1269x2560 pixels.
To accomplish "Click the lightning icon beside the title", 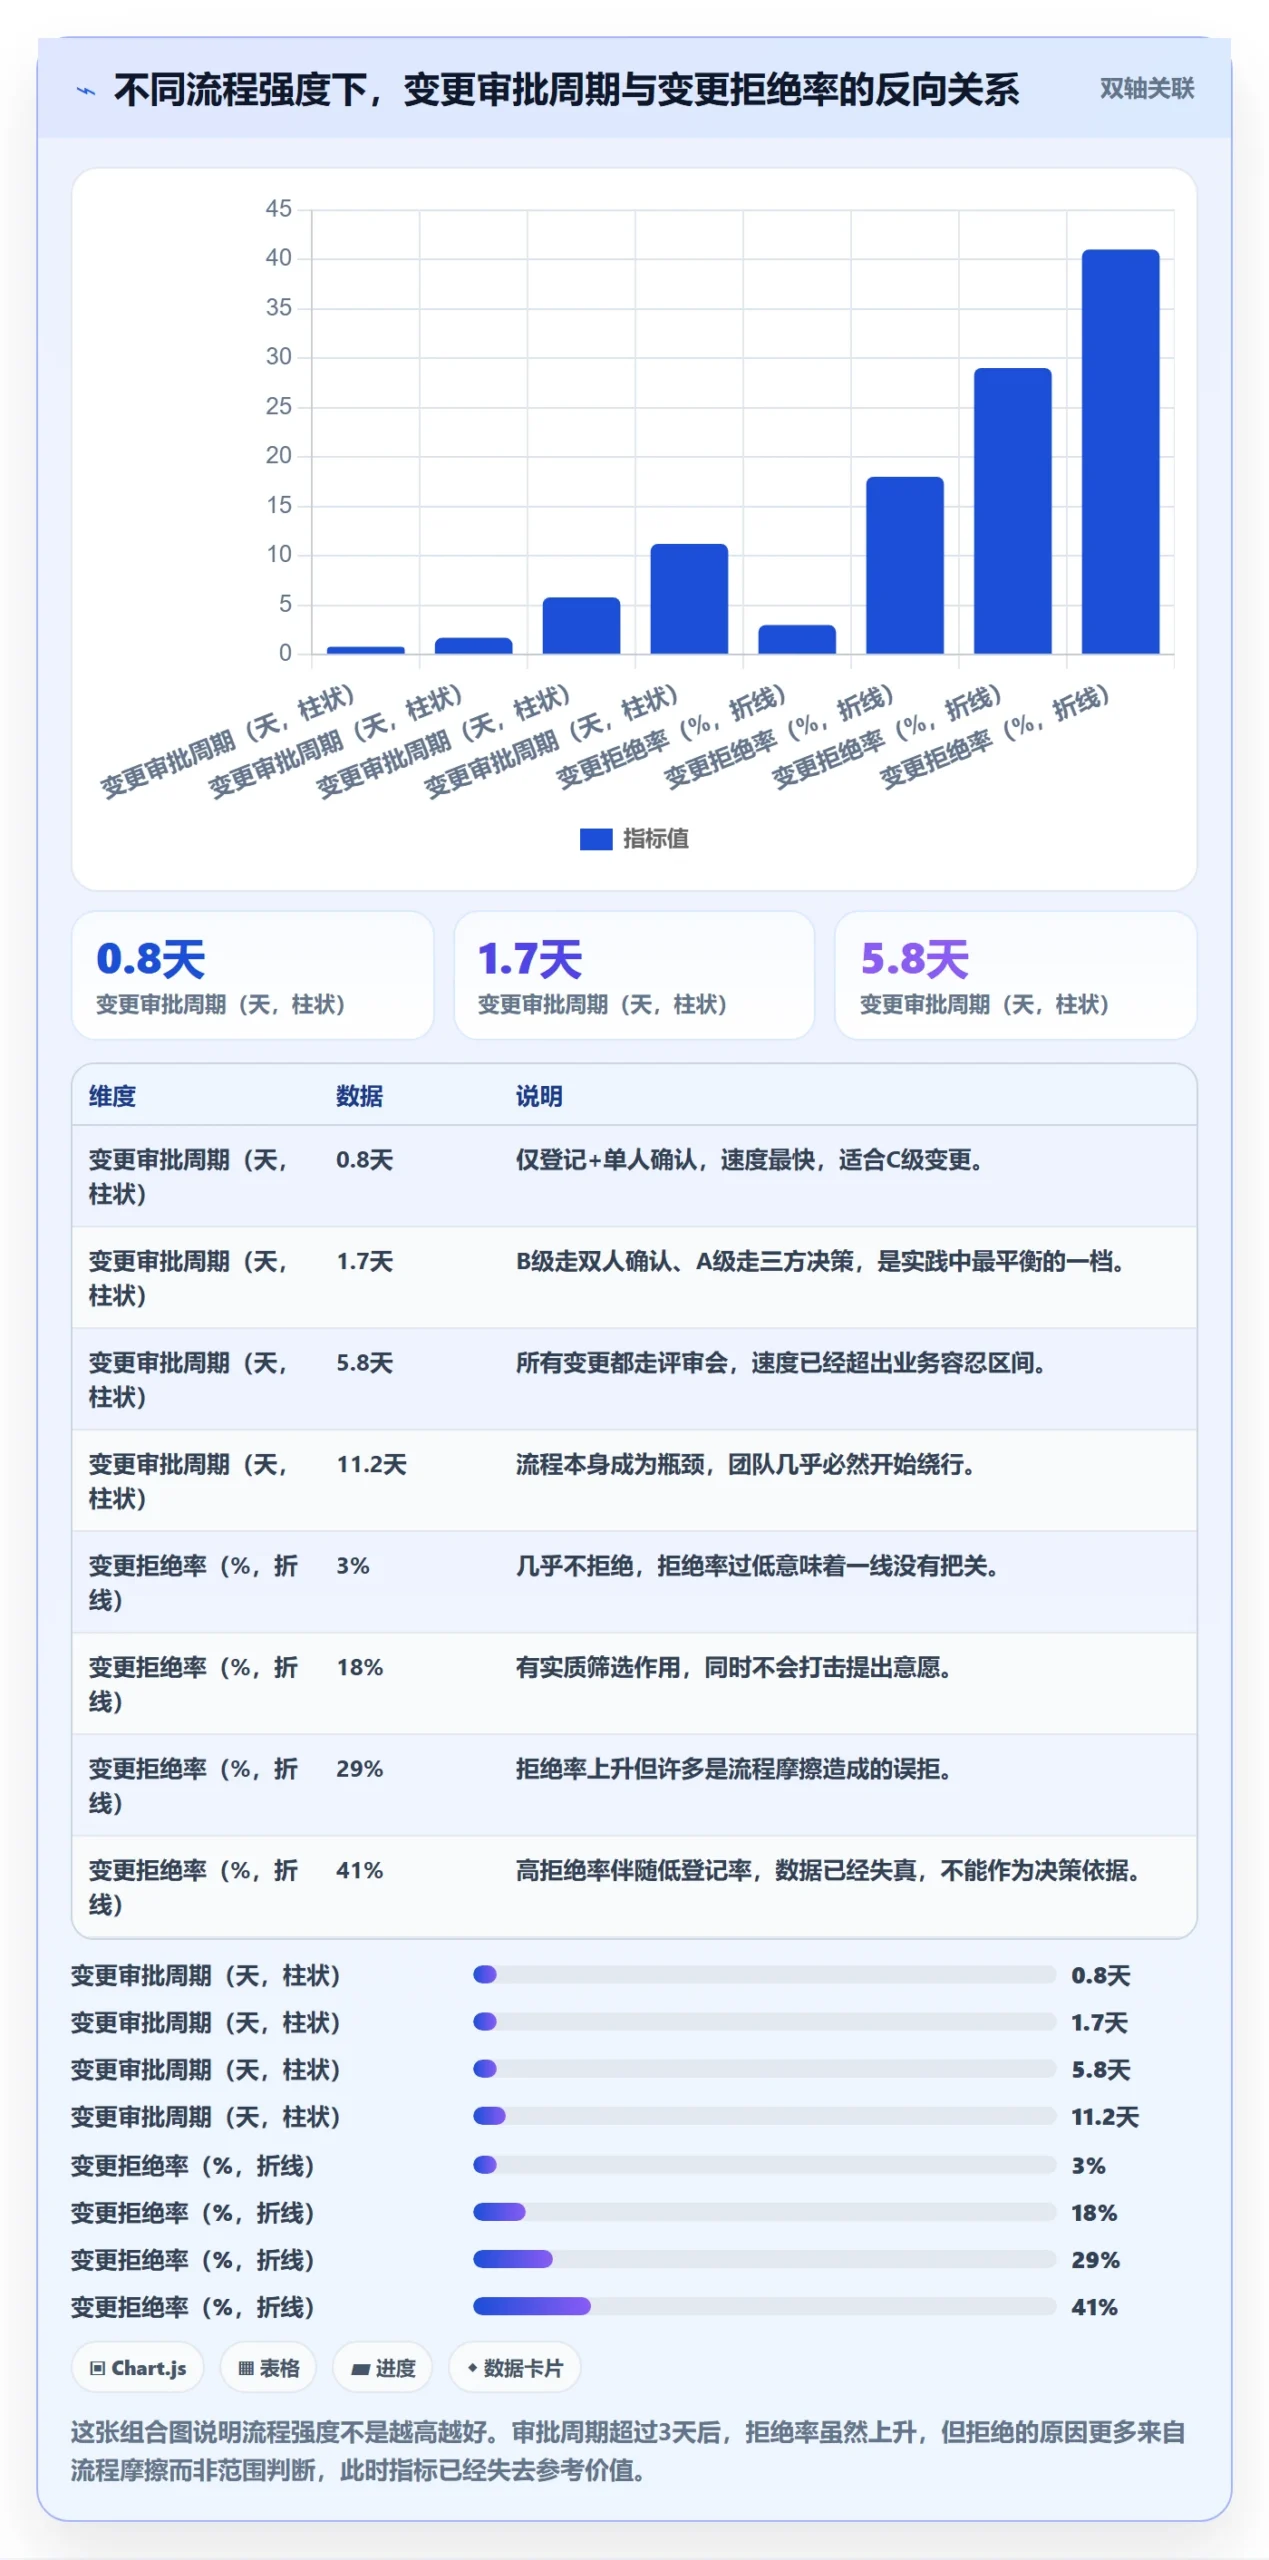I will (x=87, y=91).
